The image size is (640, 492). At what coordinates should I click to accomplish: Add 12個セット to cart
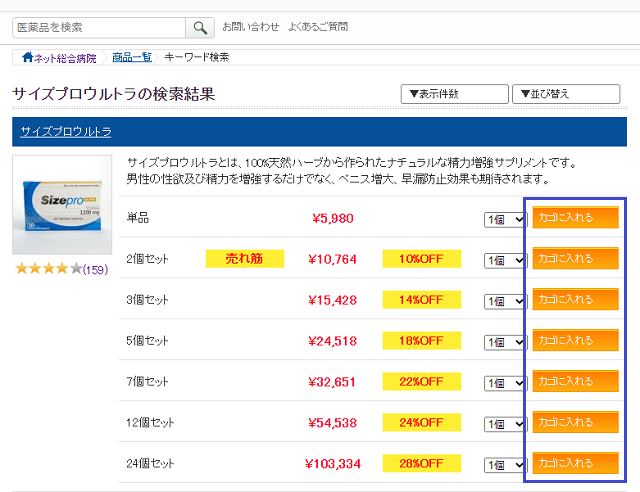(x=576, y=422)
